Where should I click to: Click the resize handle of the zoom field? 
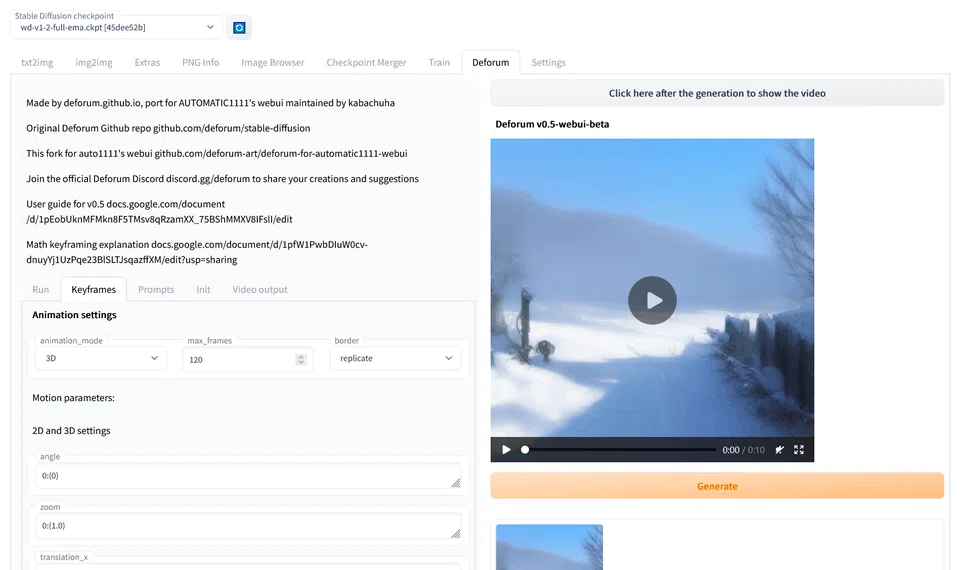click(x=456, y=533)
